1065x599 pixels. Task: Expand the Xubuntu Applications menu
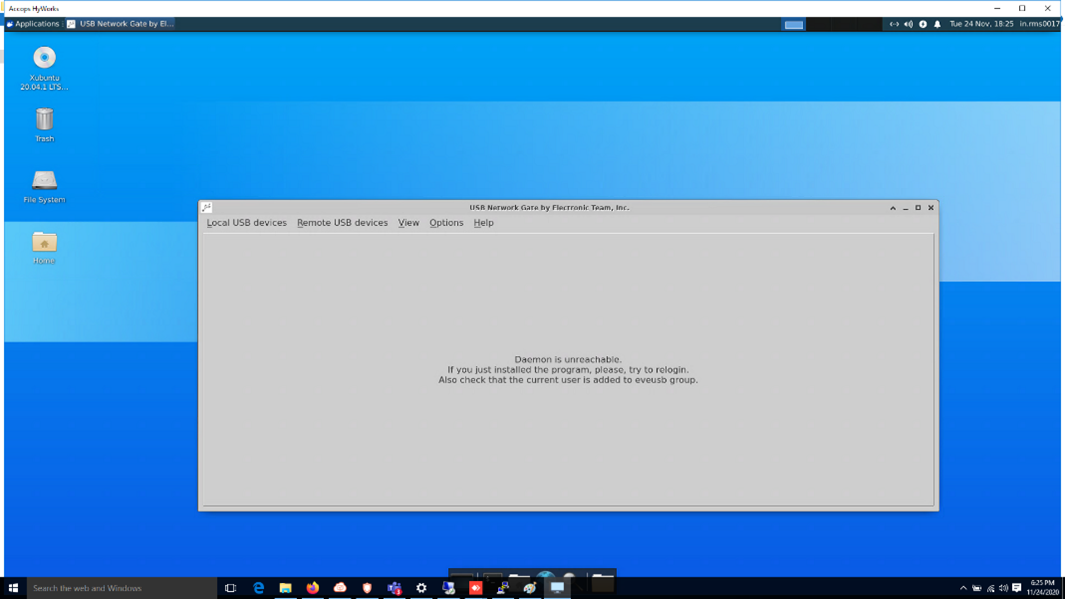[x=33, y=24]
